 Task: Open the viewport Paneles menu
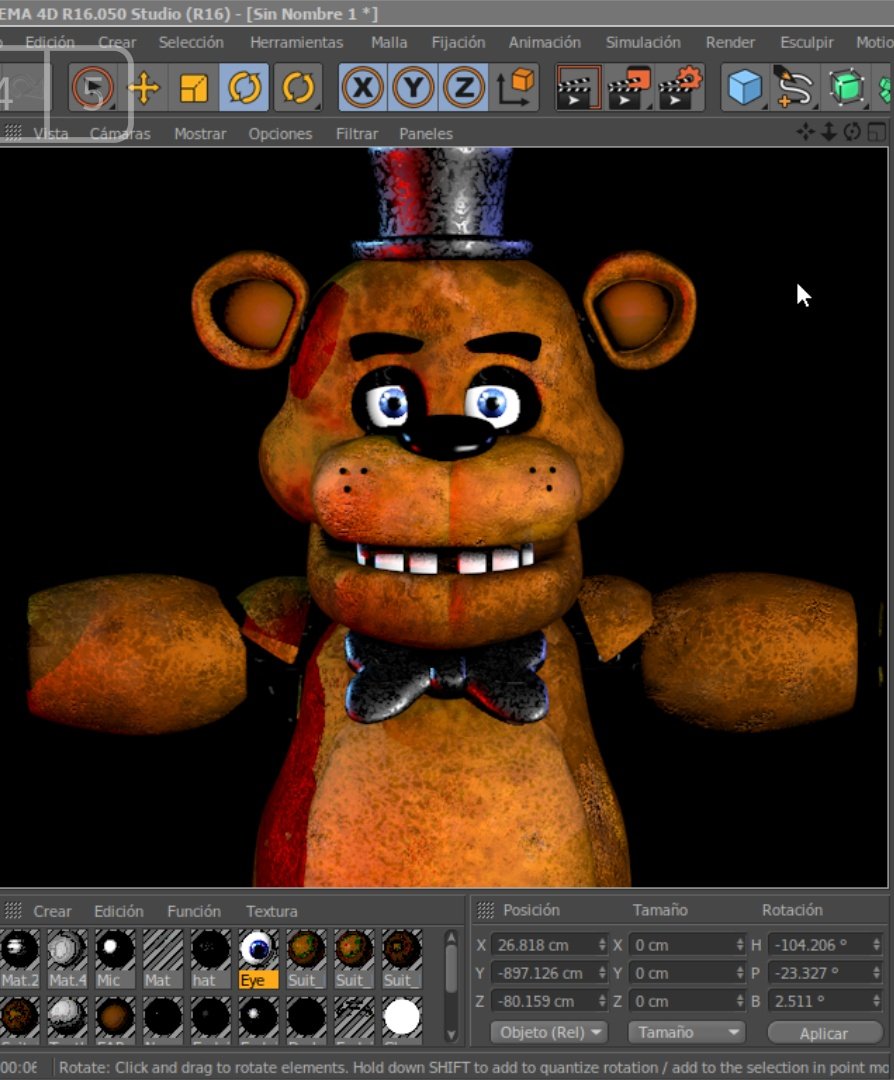(426, 134)
